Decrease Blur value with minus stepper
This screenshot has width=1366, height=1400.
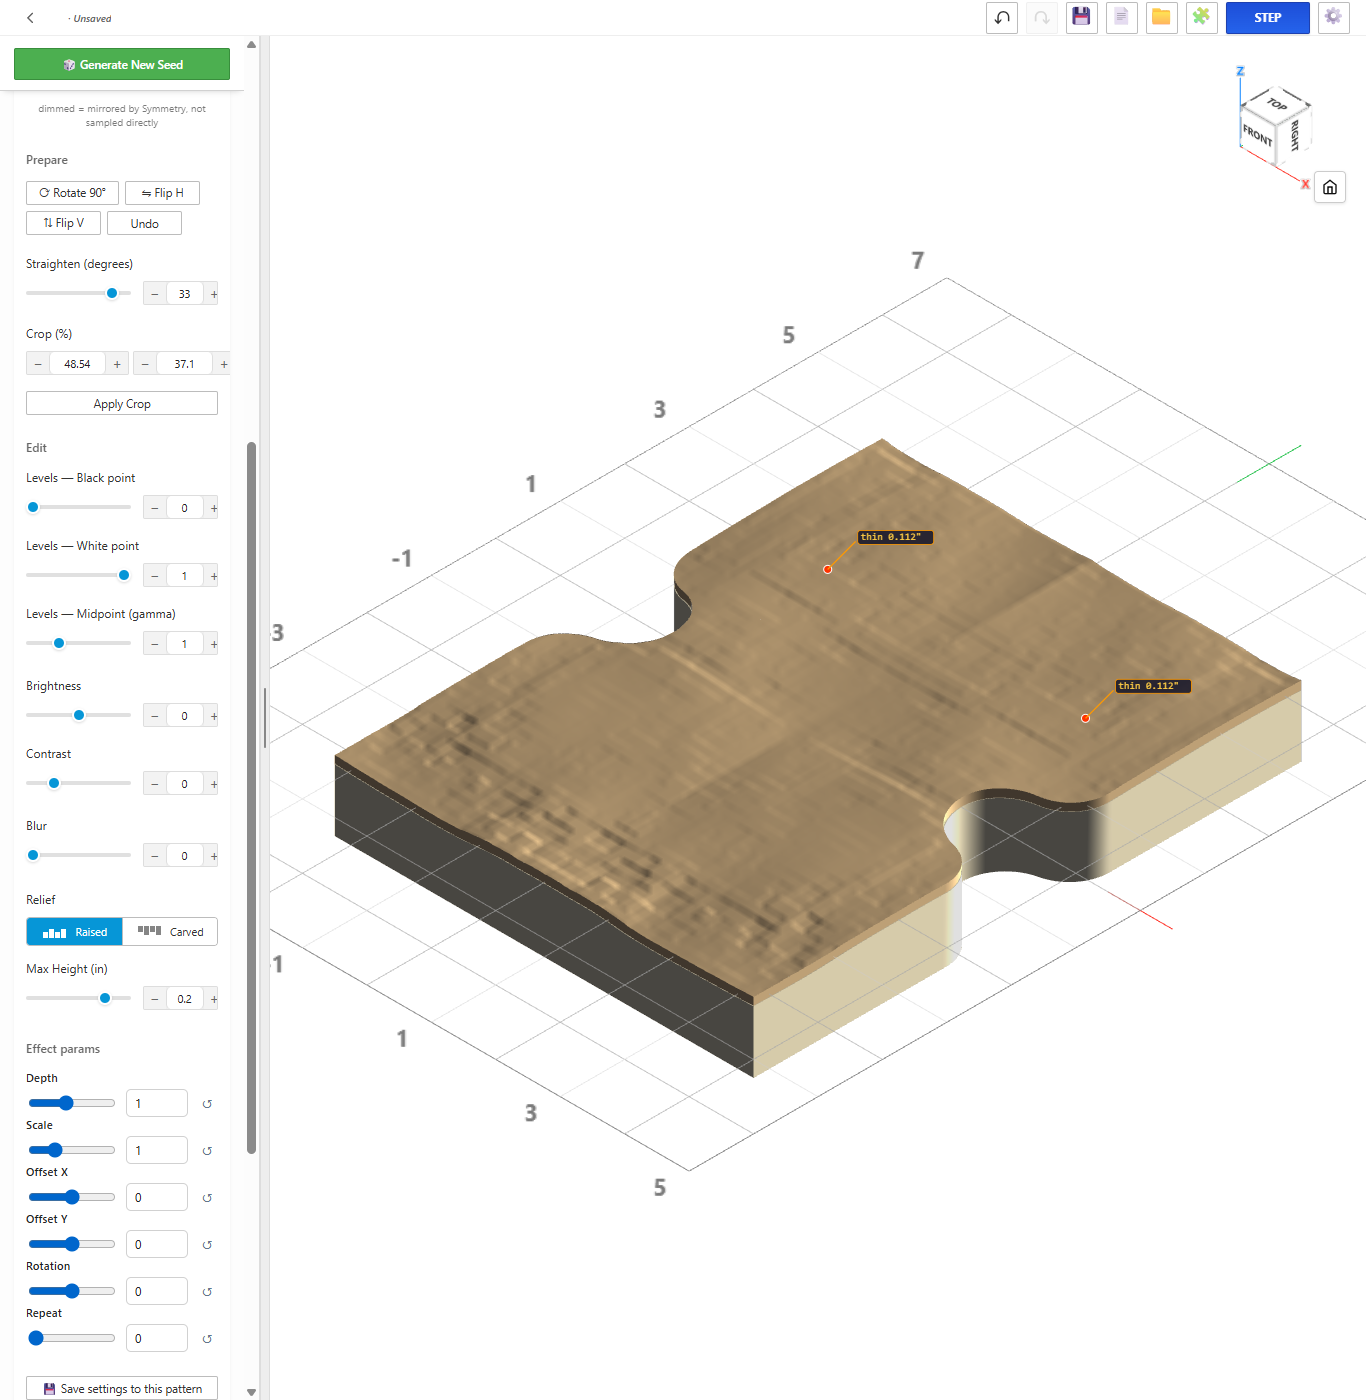pos(155,856)
